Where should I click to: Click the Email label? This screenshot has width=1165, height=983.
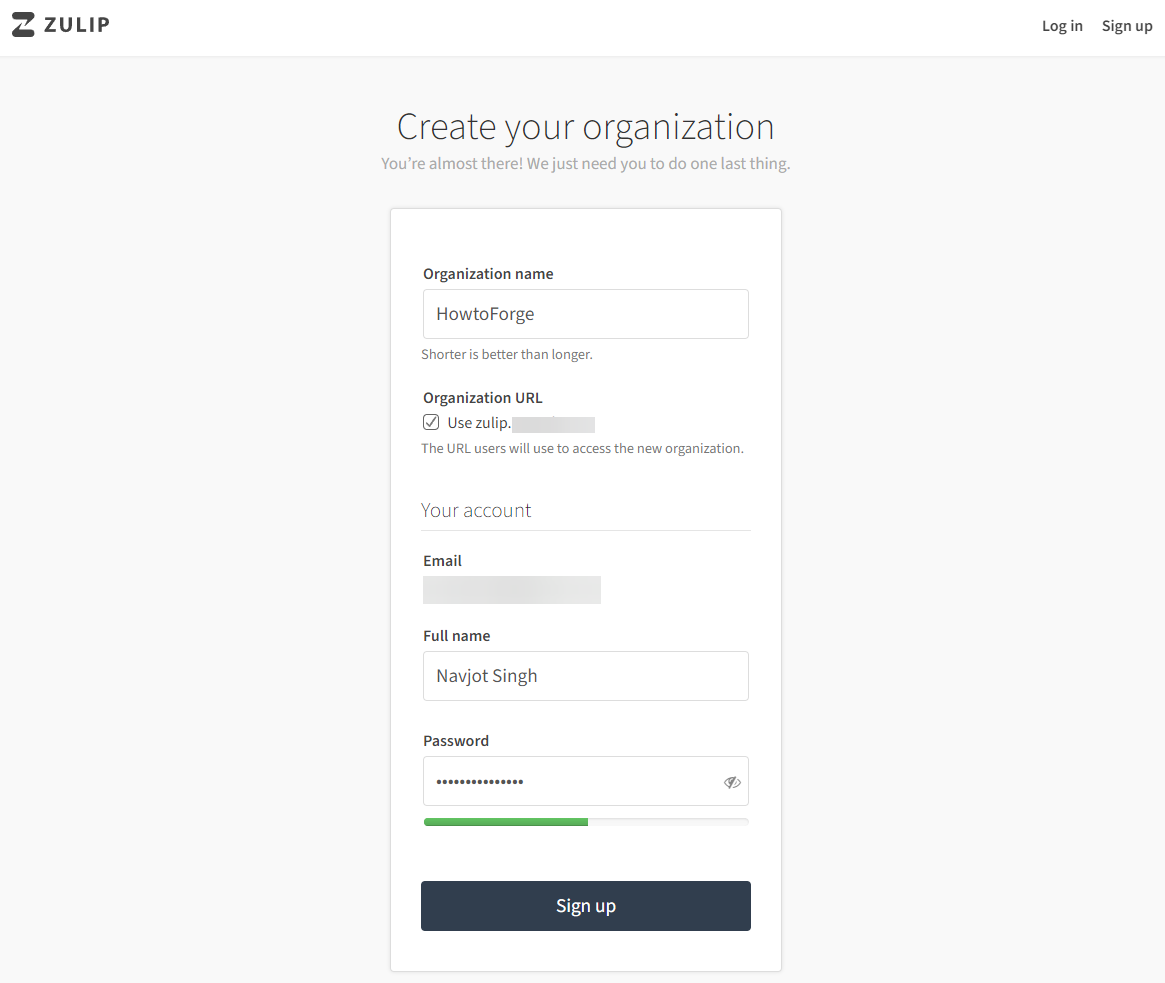[442, 561]
